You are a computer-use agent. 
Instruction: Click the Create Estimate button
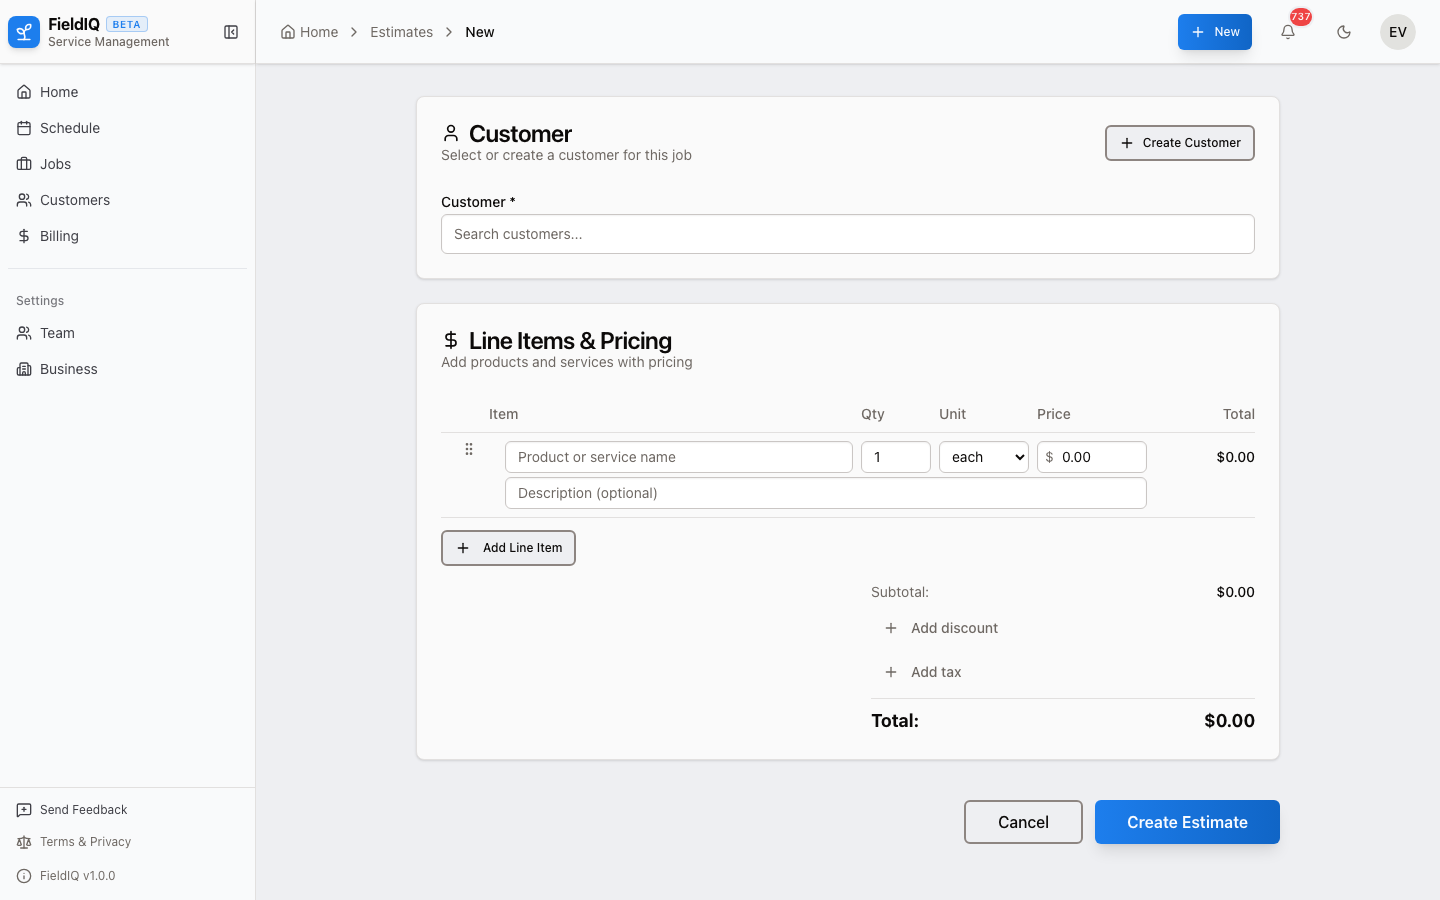pos(1187,822)
